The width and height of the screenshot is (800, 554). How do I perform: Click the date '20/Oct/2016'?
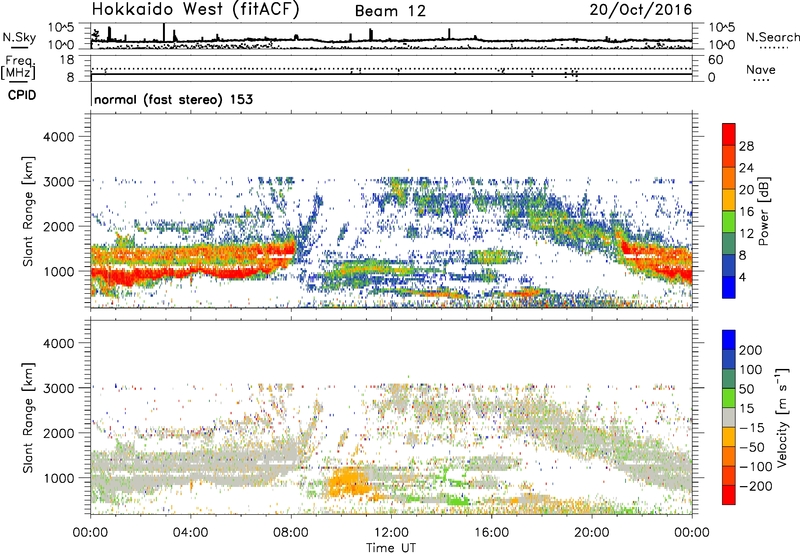tap(641, 10)
